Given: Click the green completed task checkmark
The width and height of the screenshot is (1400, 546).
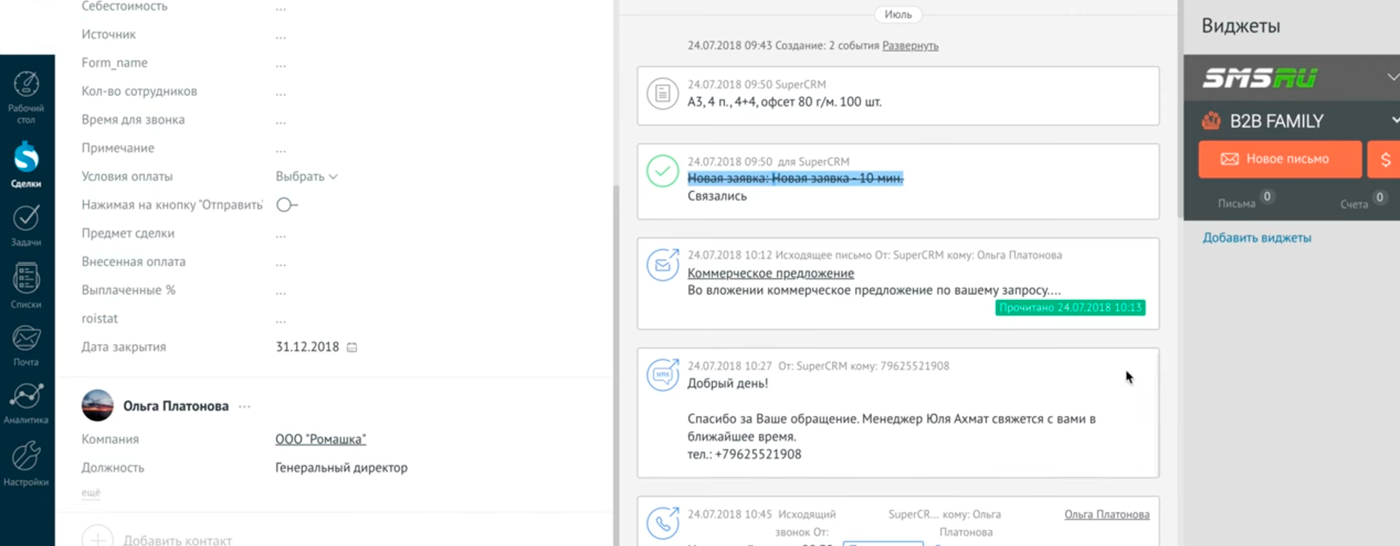Looking at the screenshot, I should point(662,171).
